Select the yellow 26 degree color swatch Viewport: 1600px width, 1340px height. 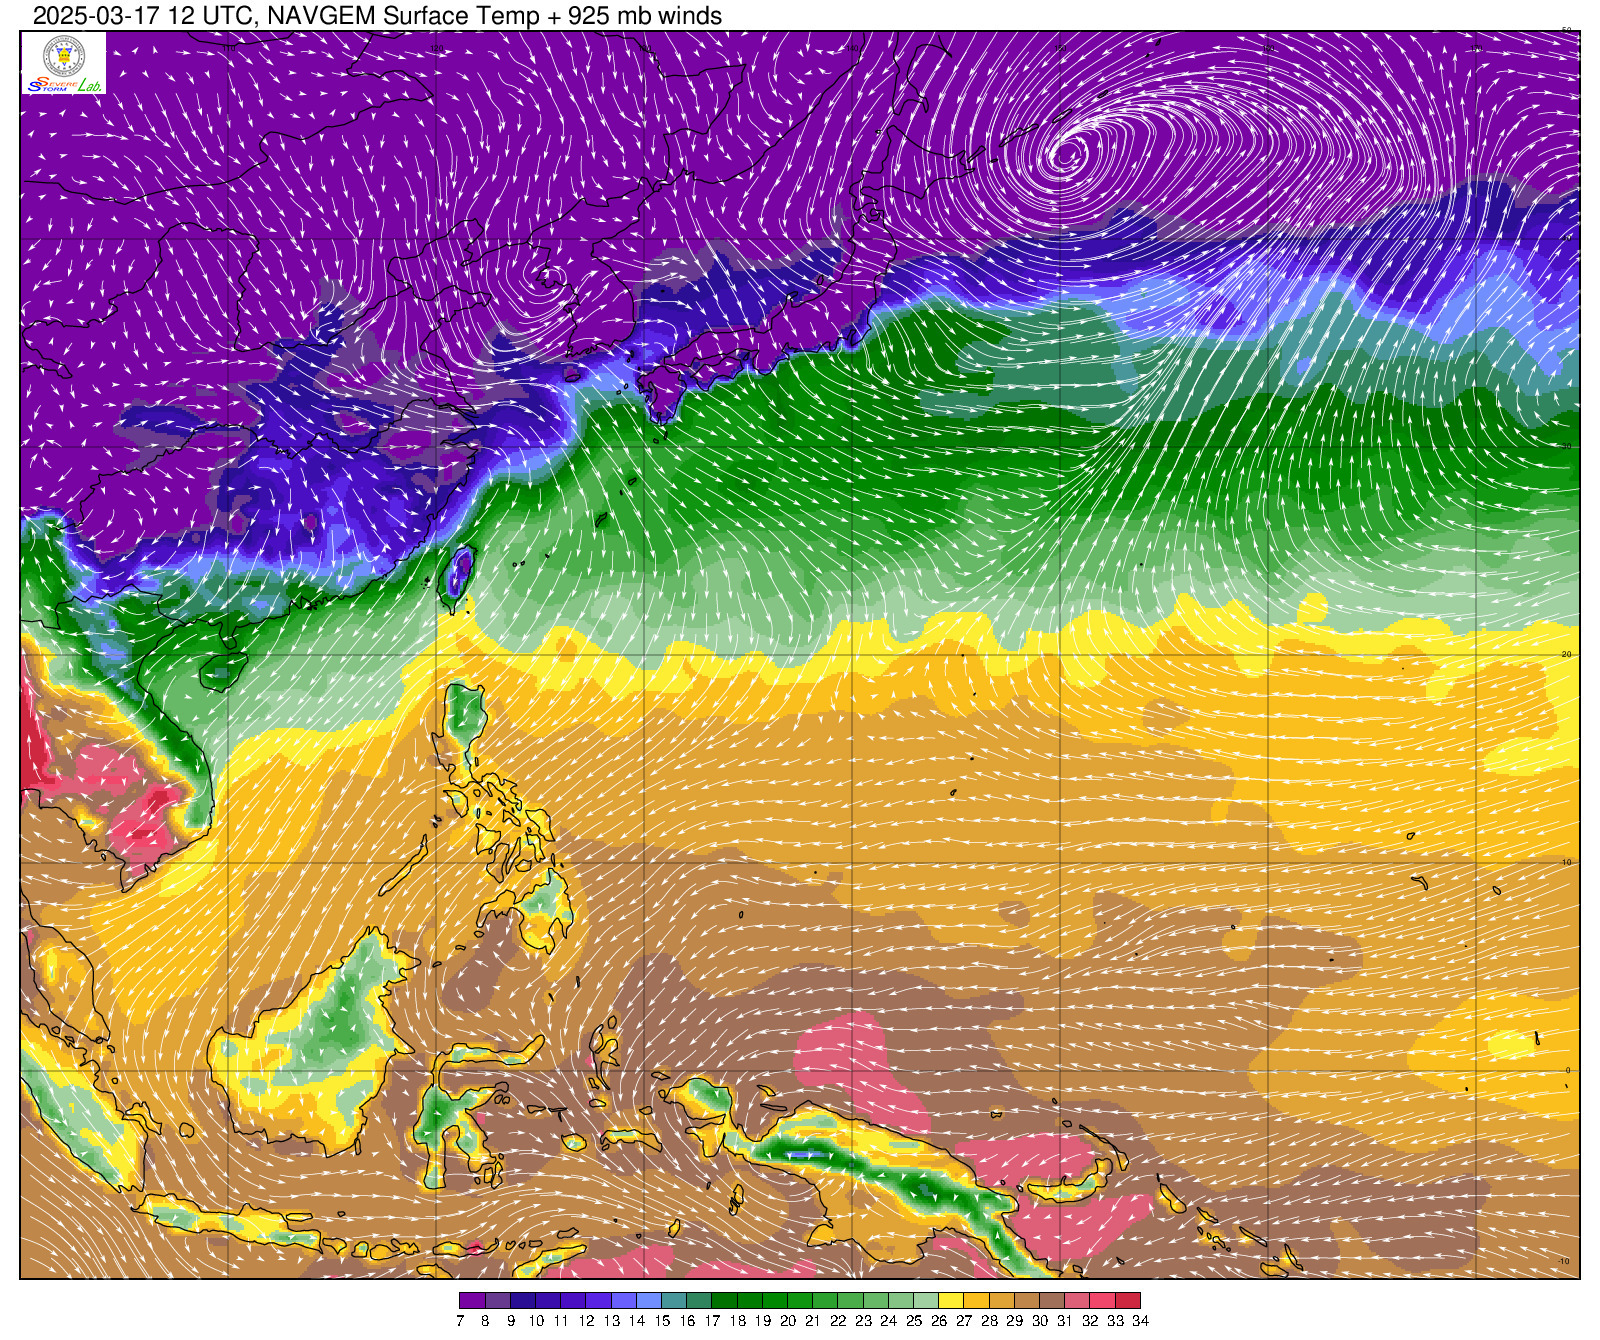(951, 1300)
